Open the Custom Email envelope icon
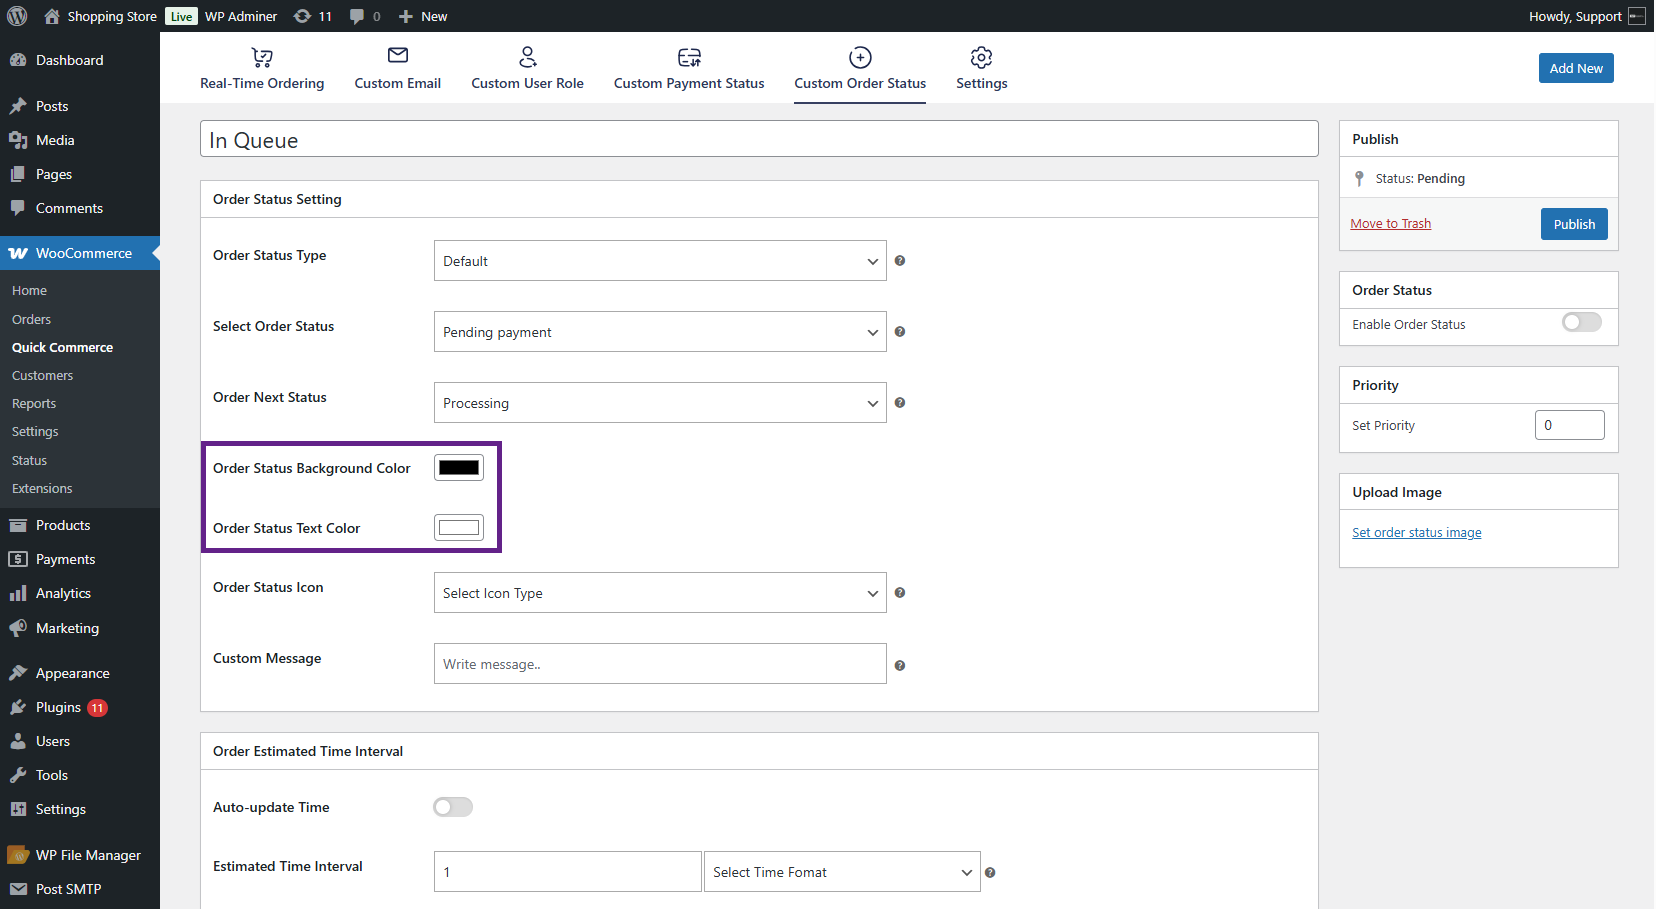 coord(398,56)
